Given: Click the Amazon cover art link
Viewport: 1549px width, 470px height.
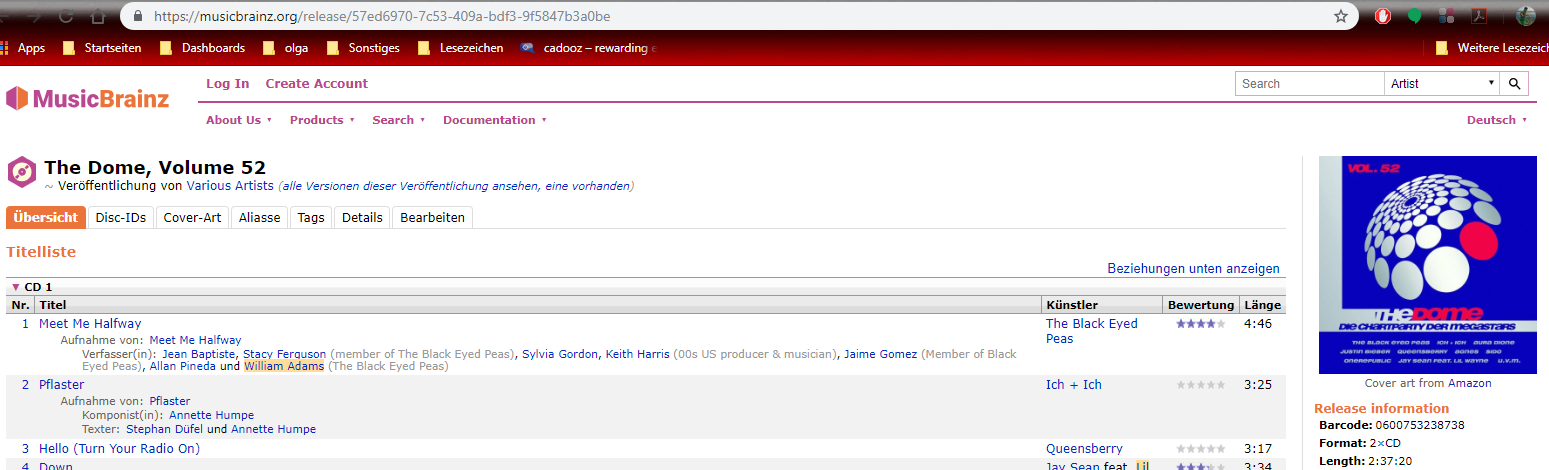Looking at the screenshot, I should pos(1469,383).
